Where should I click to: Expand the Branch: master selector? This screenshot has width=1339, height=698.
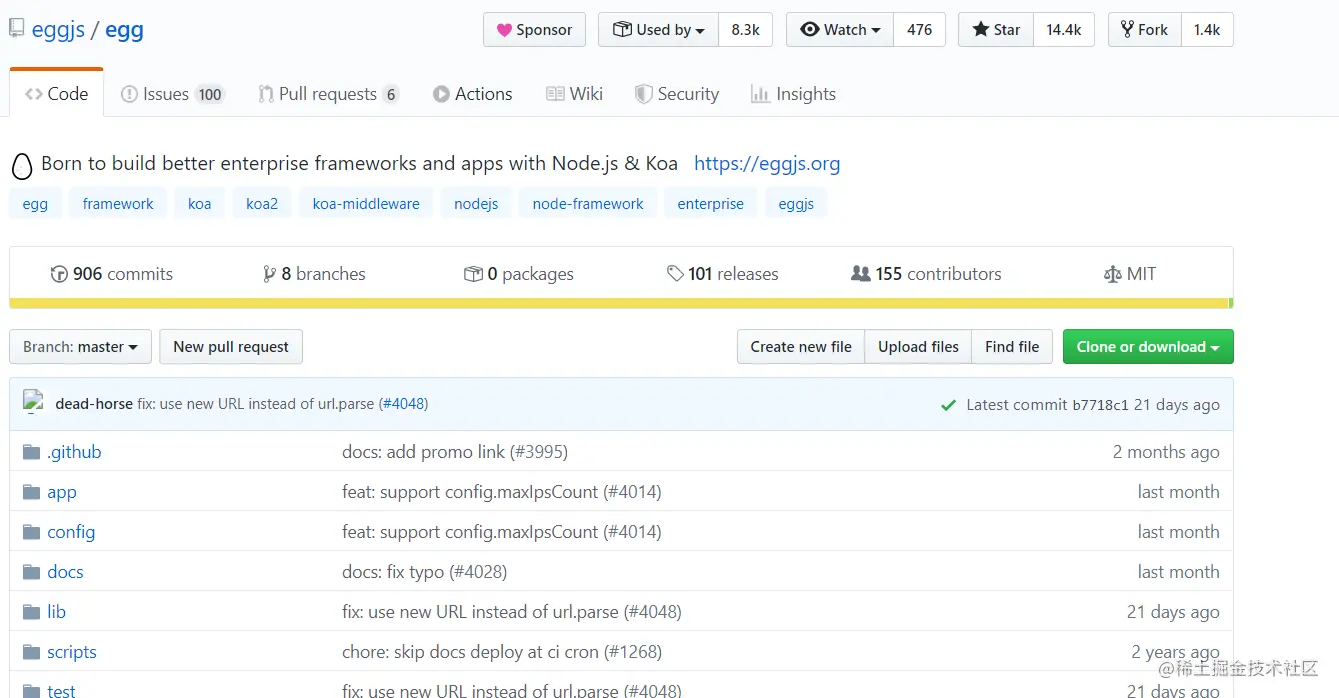click(80, 347)
